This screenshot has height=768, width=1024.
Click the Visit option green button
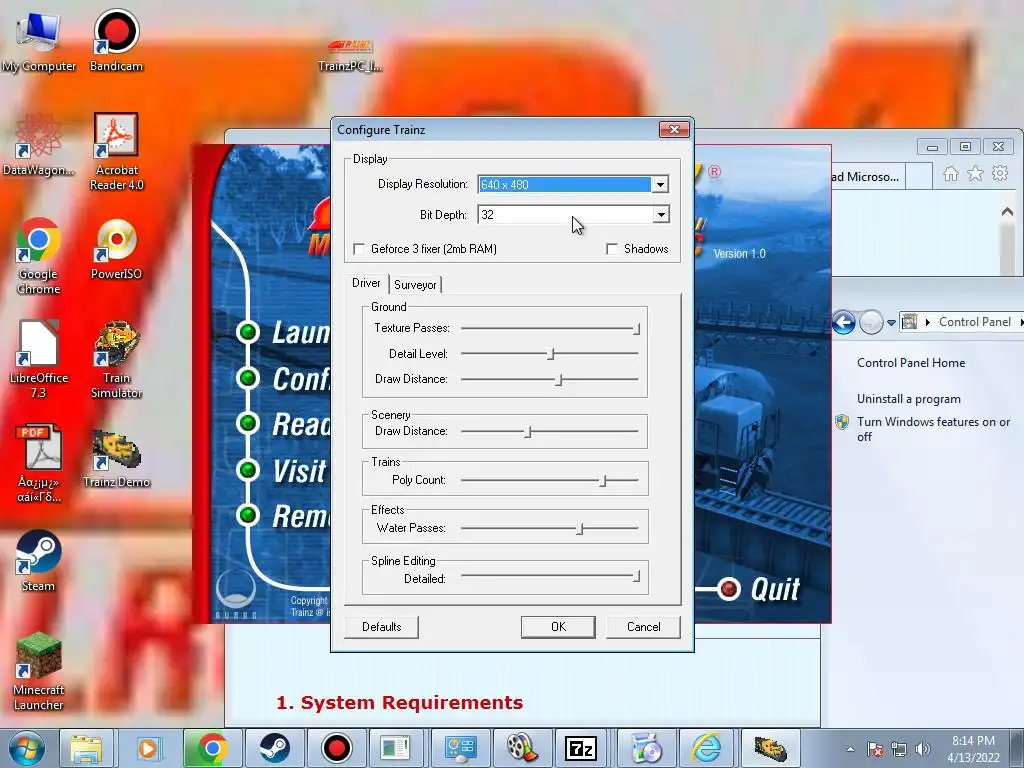[248, 470]
